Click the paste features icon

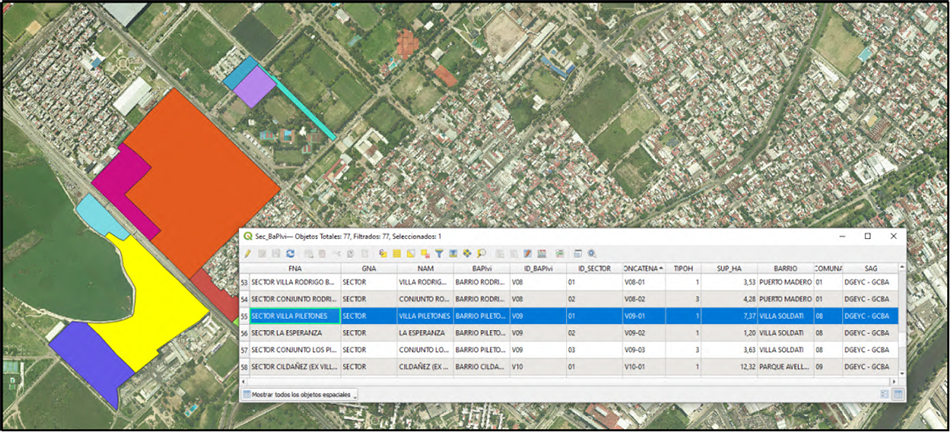365,254
